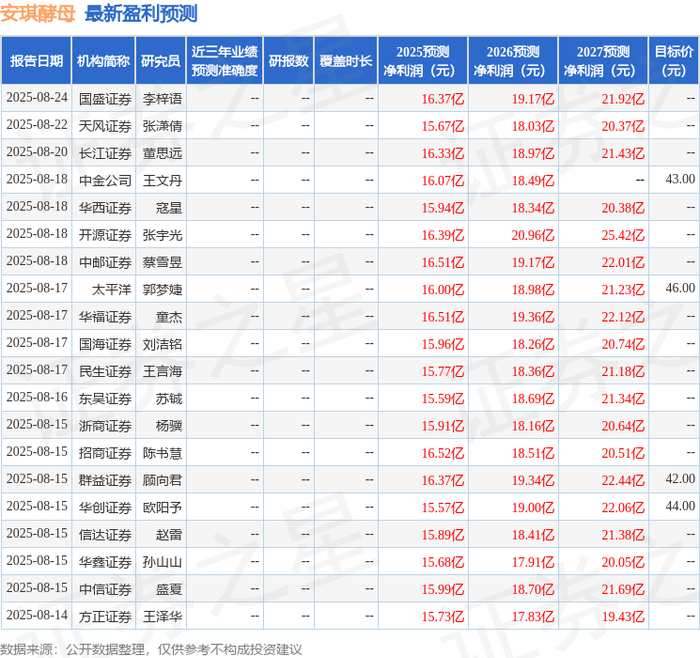The image size is (700, 658).
Task: Select the 群益证券 institution cell
Action: point(105,480)
